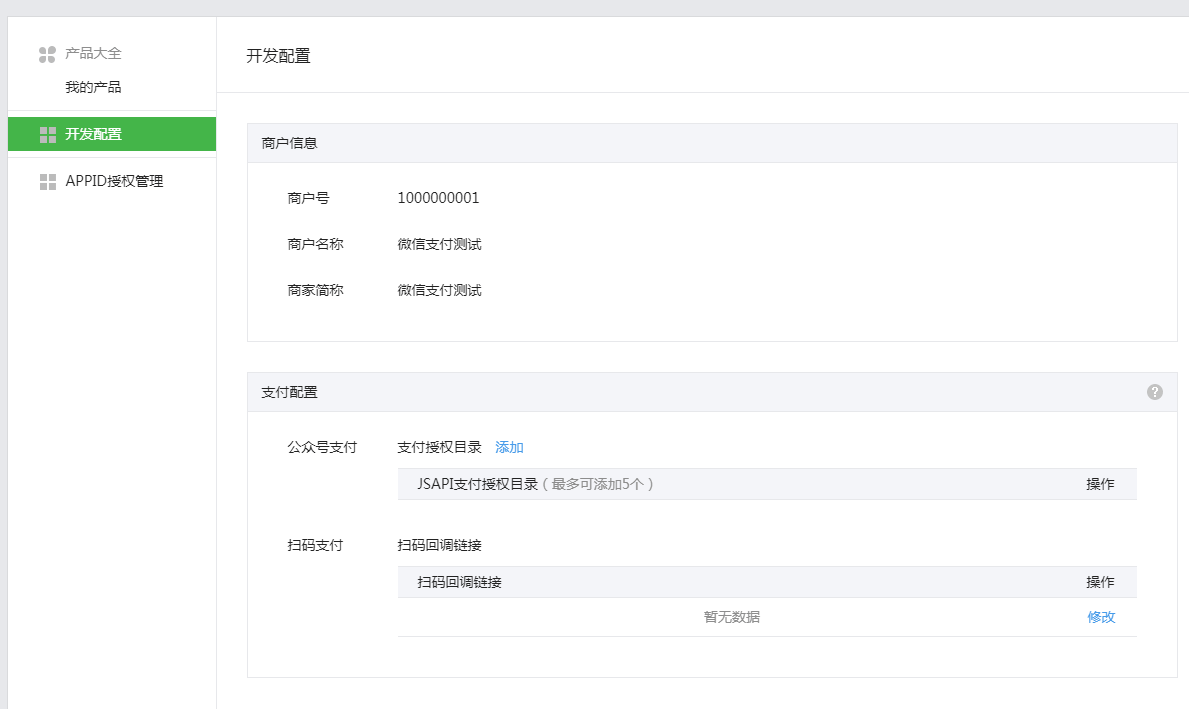Click the merchant number 1000000001
Image resolution: width=1189 pixels, height=709 pixels.
(438, 198)
